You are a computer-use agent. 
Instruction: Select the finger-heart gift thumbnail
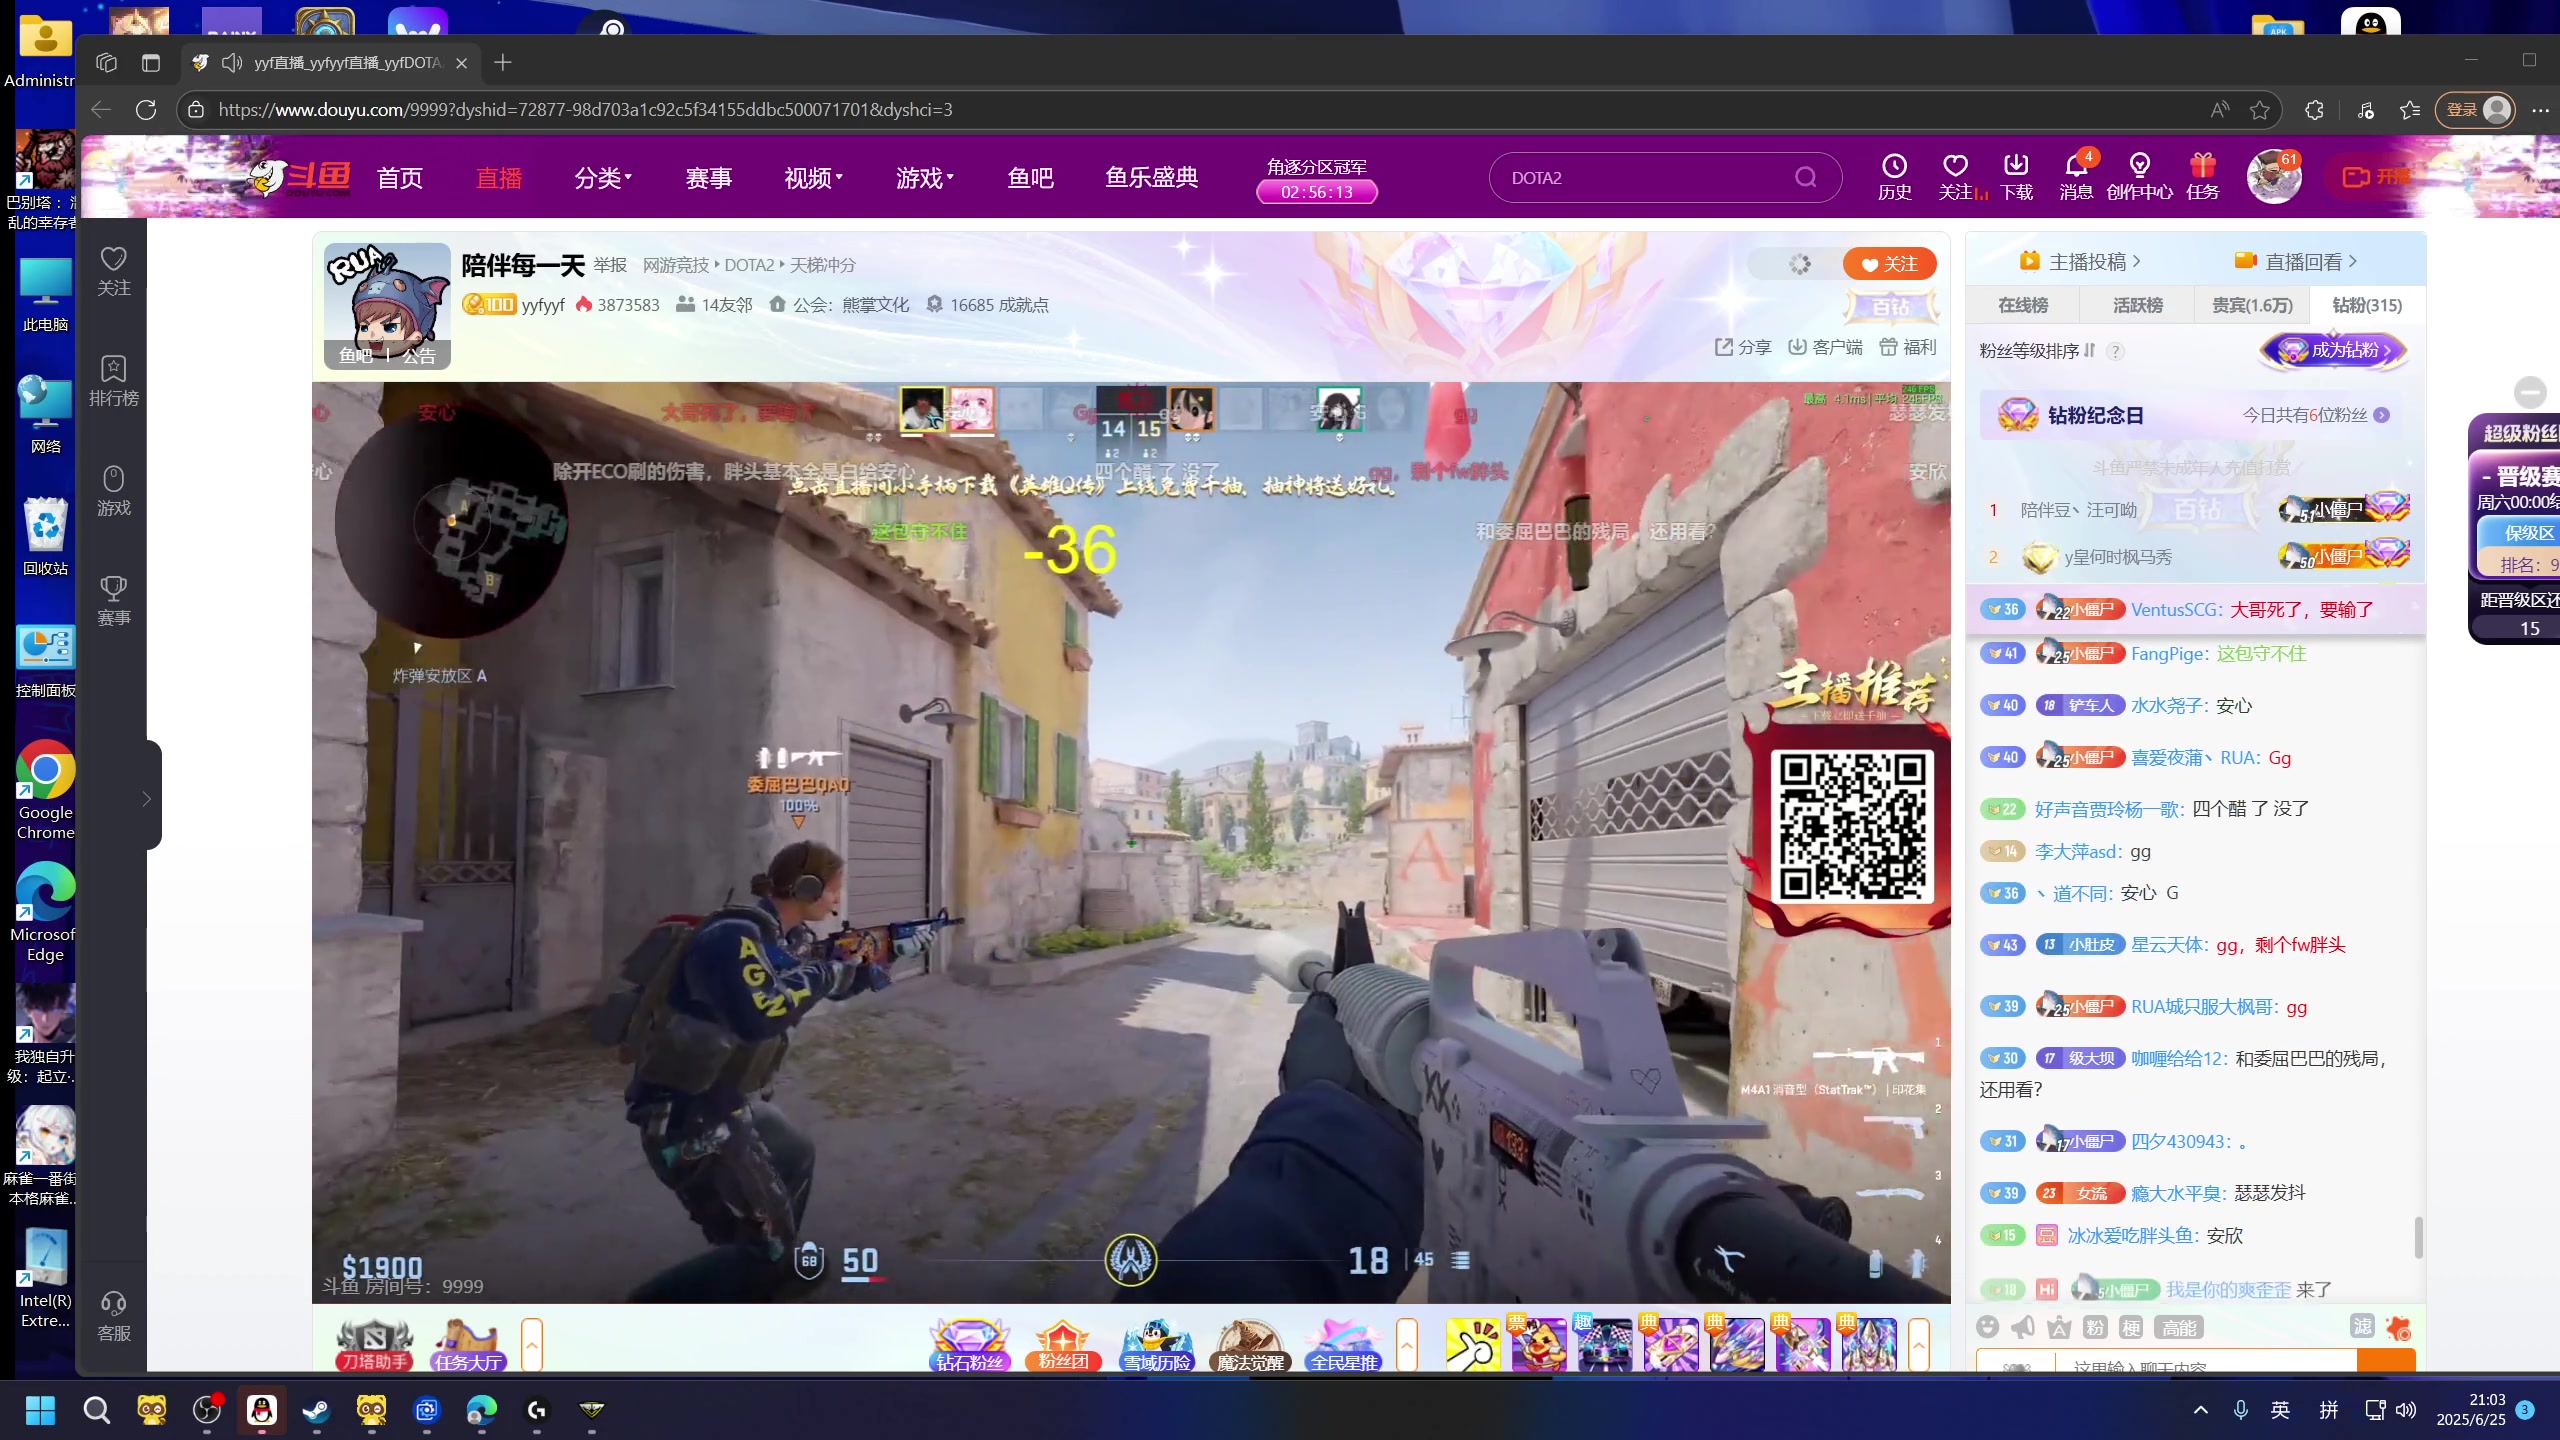click(x=1472, y=1343)
